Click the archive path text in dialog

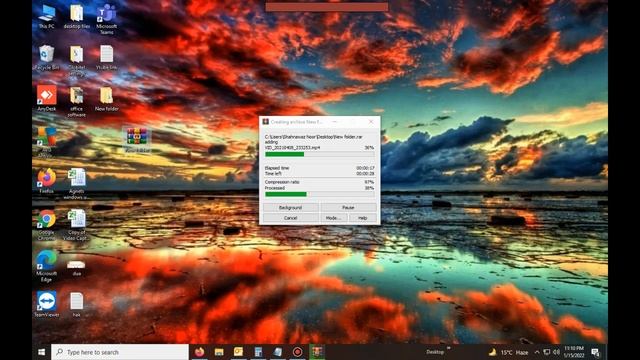313,137
